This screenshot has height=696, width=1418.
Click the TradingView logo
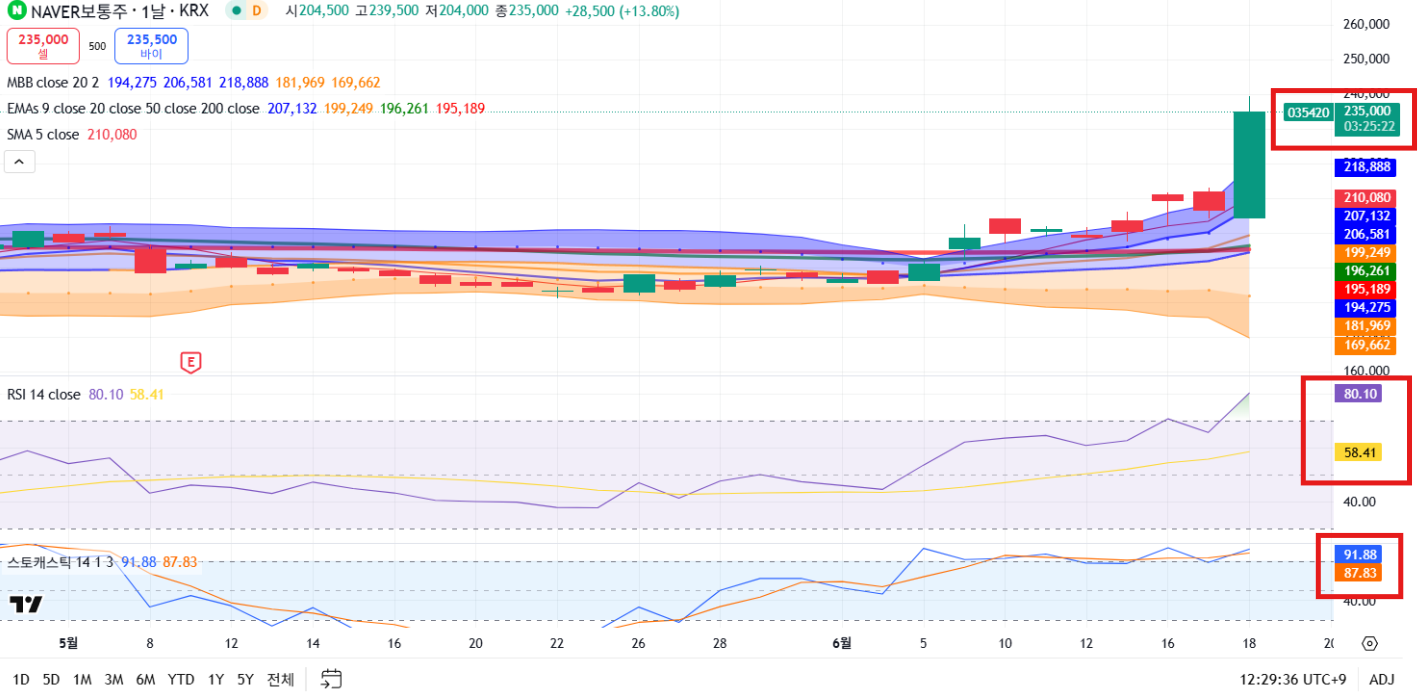click(26, 604)
